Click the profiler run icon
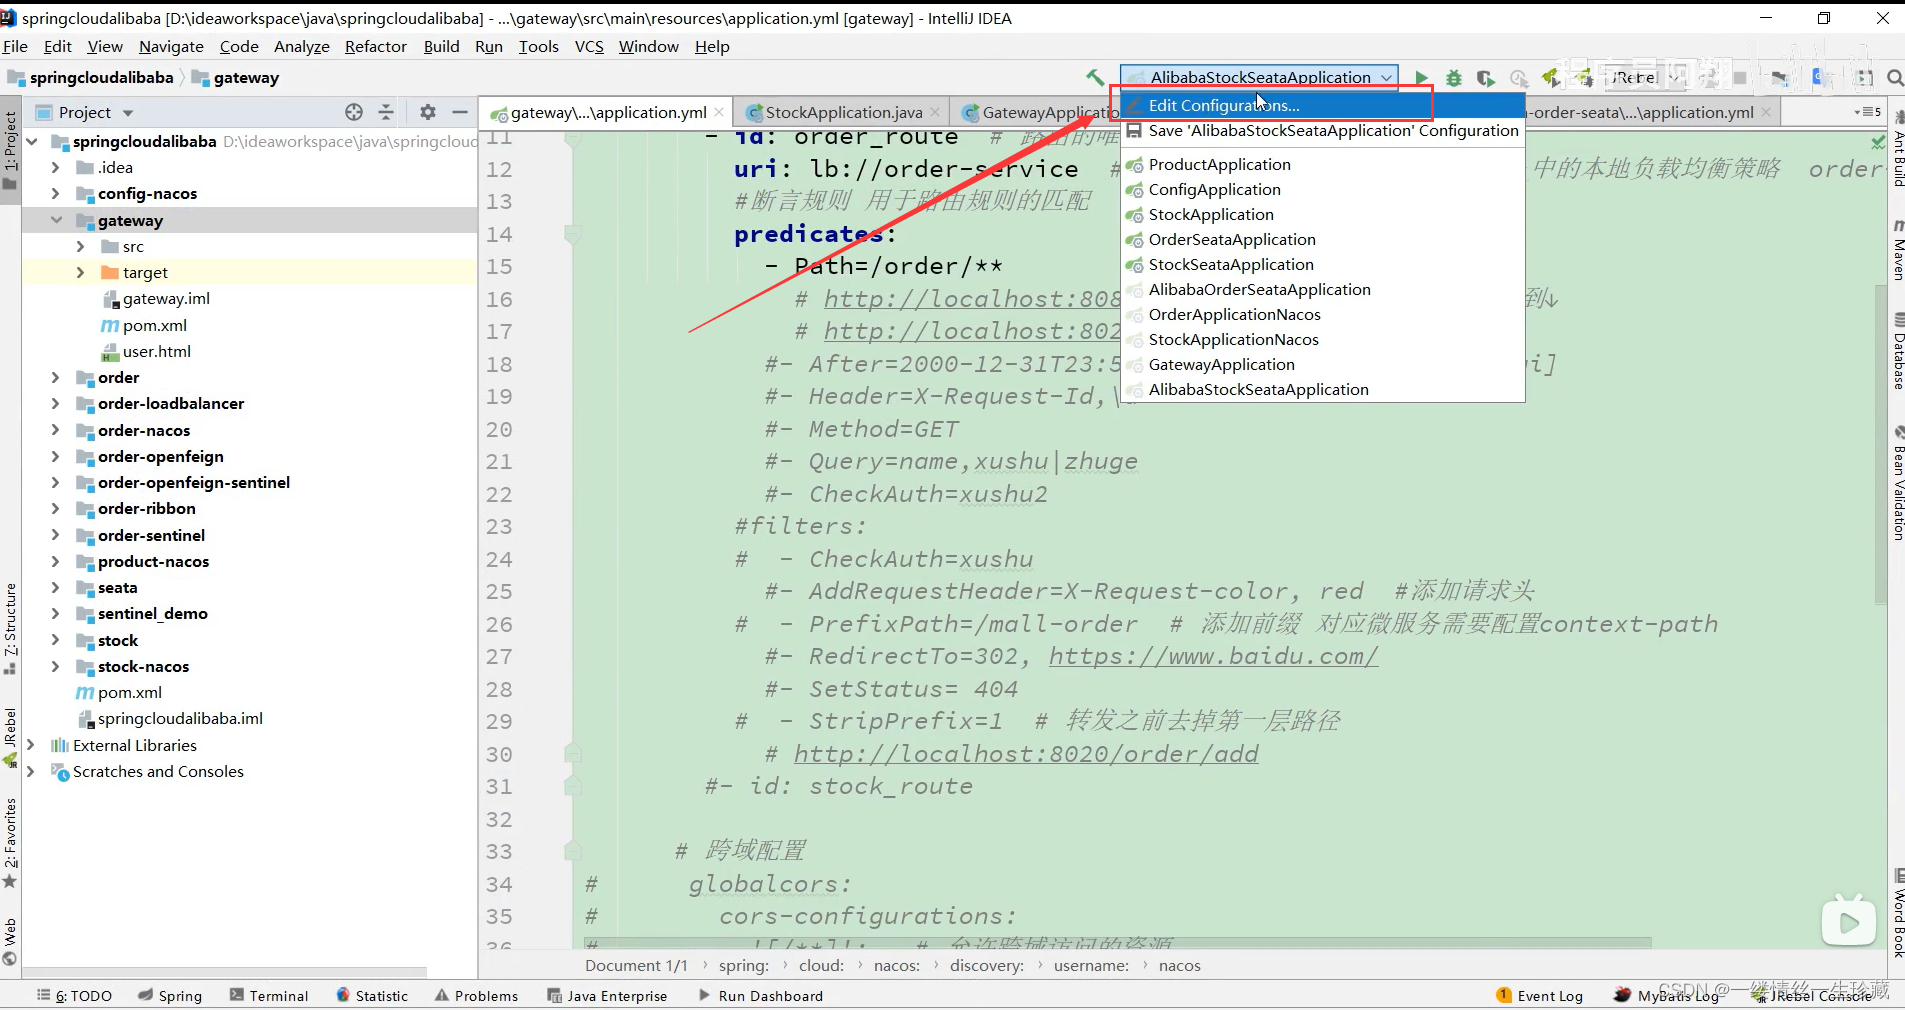Viewport: 1905px width, 1010px height. pyautogui.click(x=1519, y=78)
